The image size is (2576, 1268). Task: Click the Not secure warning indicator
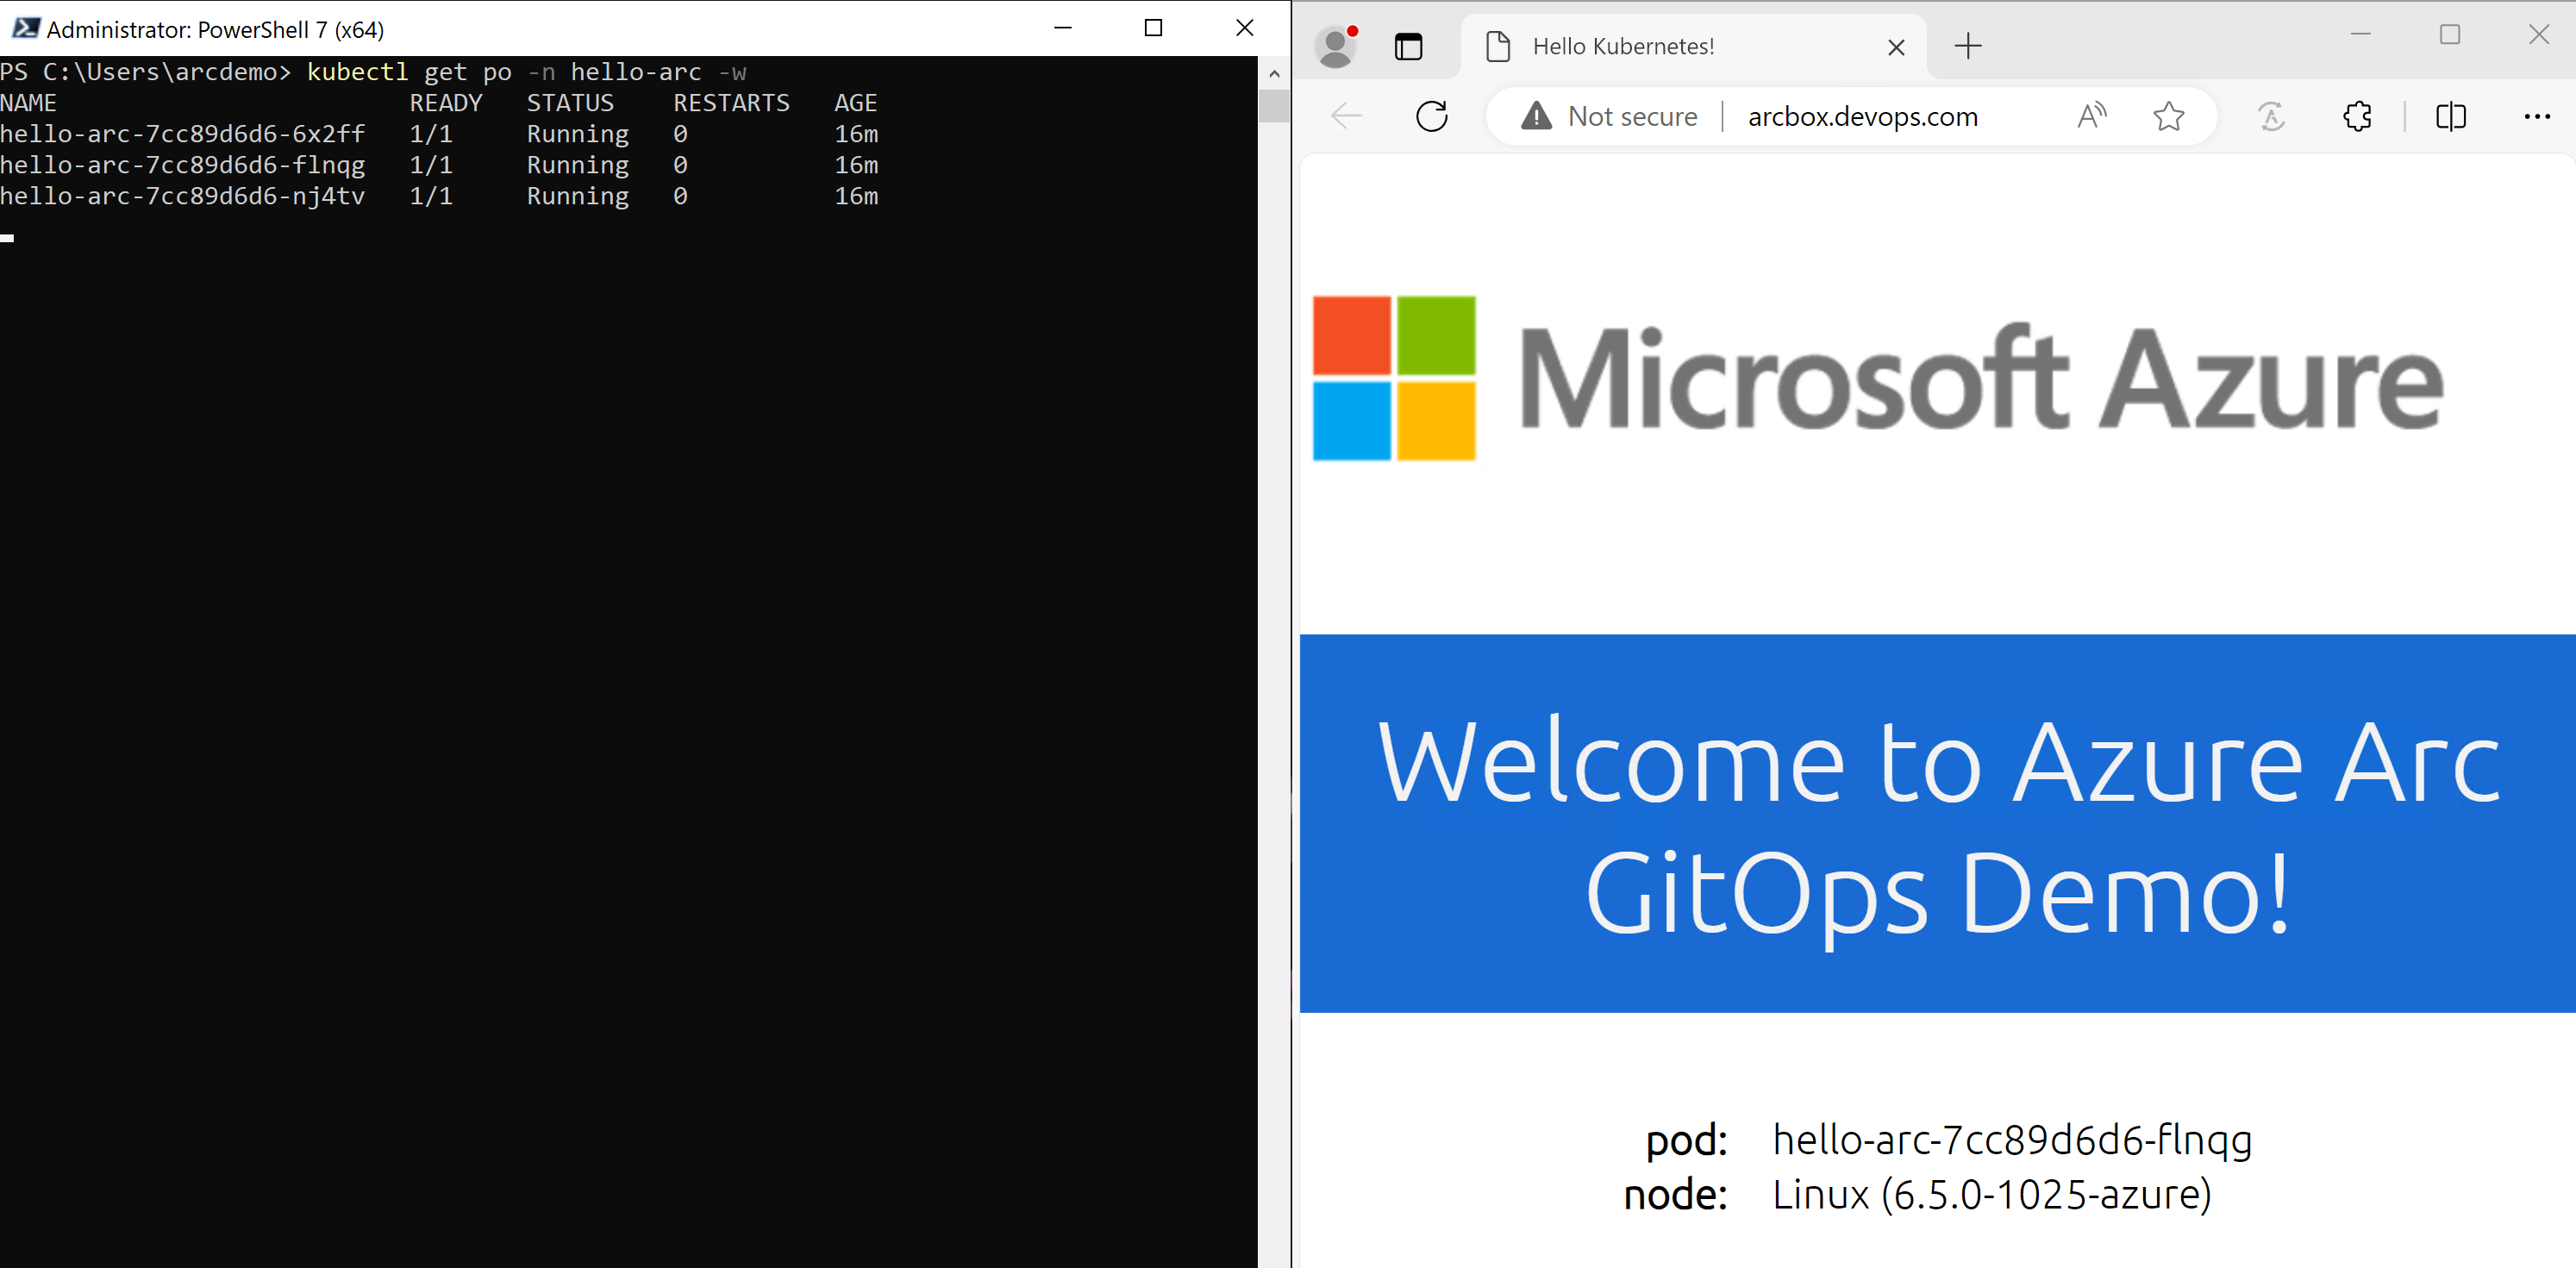pos(1609,116)
